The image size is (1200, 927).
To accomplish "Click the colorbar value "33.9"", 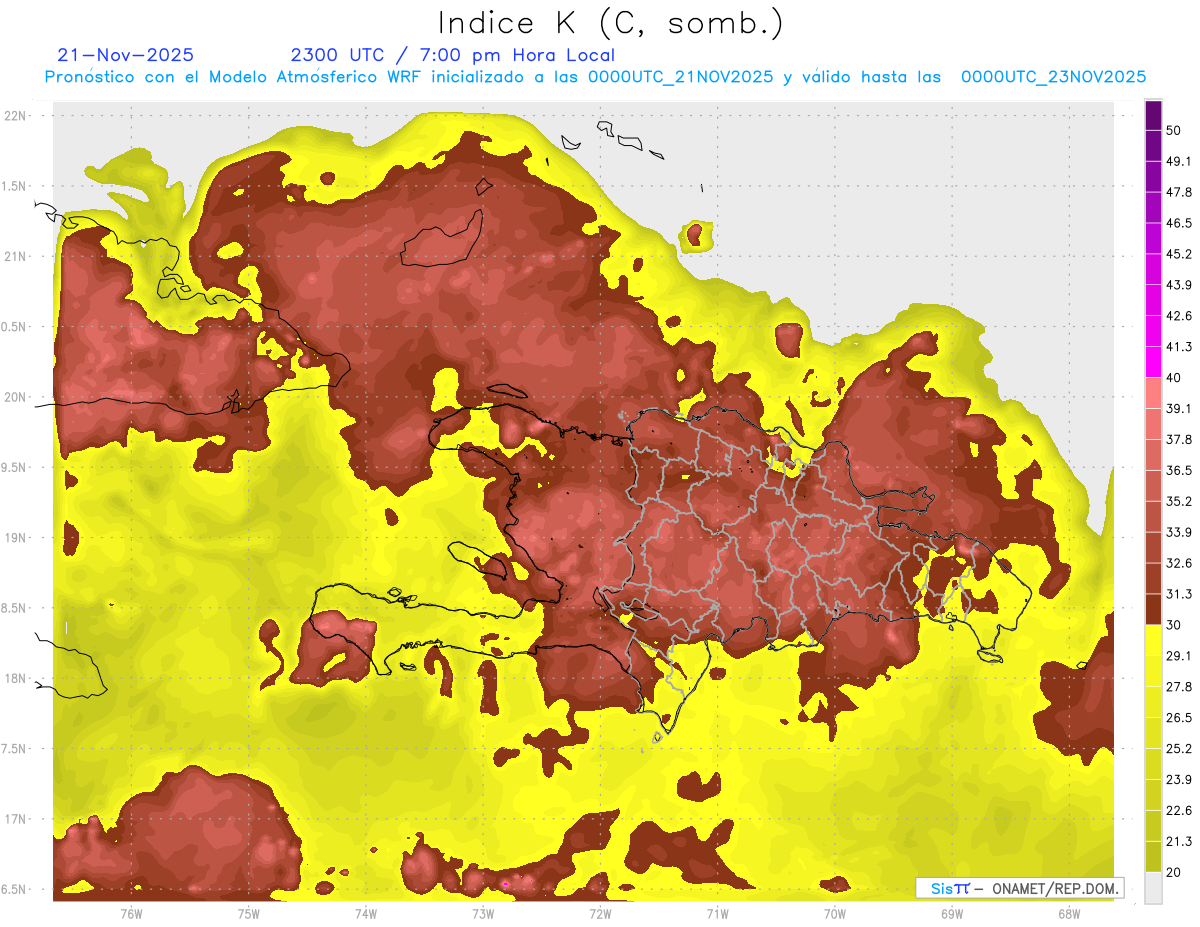I will pos(1179,532).
